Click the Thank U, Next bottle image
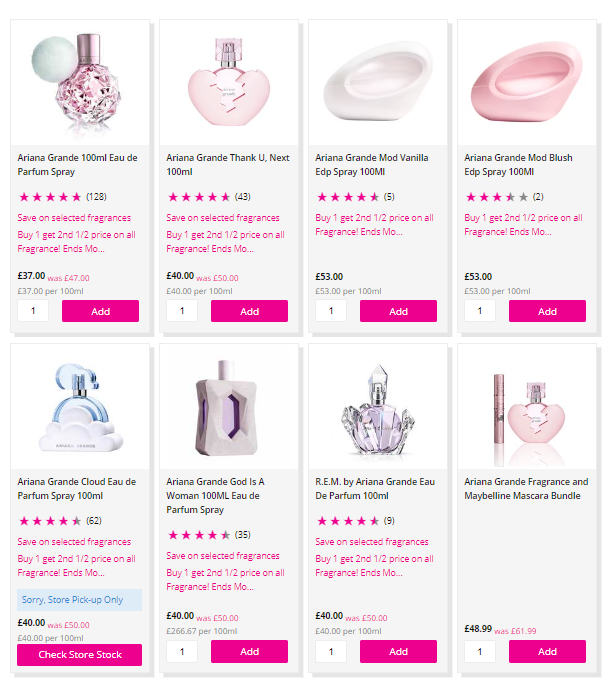Viewport: 613px width, 682px height. click(228, 82)
